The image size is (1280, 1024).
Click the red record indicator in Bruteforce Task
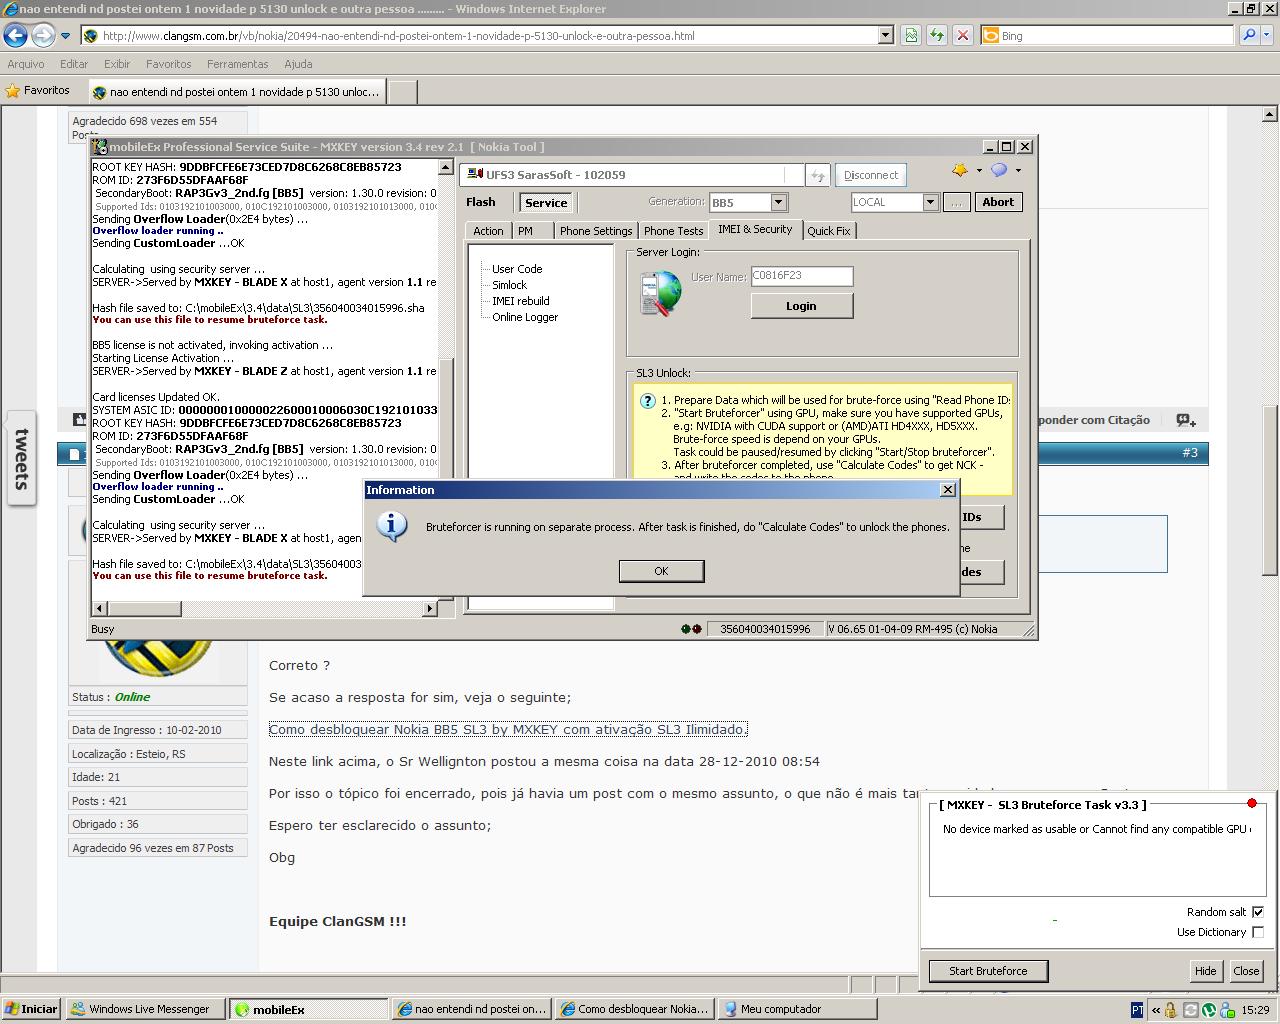click(1252, 803)
